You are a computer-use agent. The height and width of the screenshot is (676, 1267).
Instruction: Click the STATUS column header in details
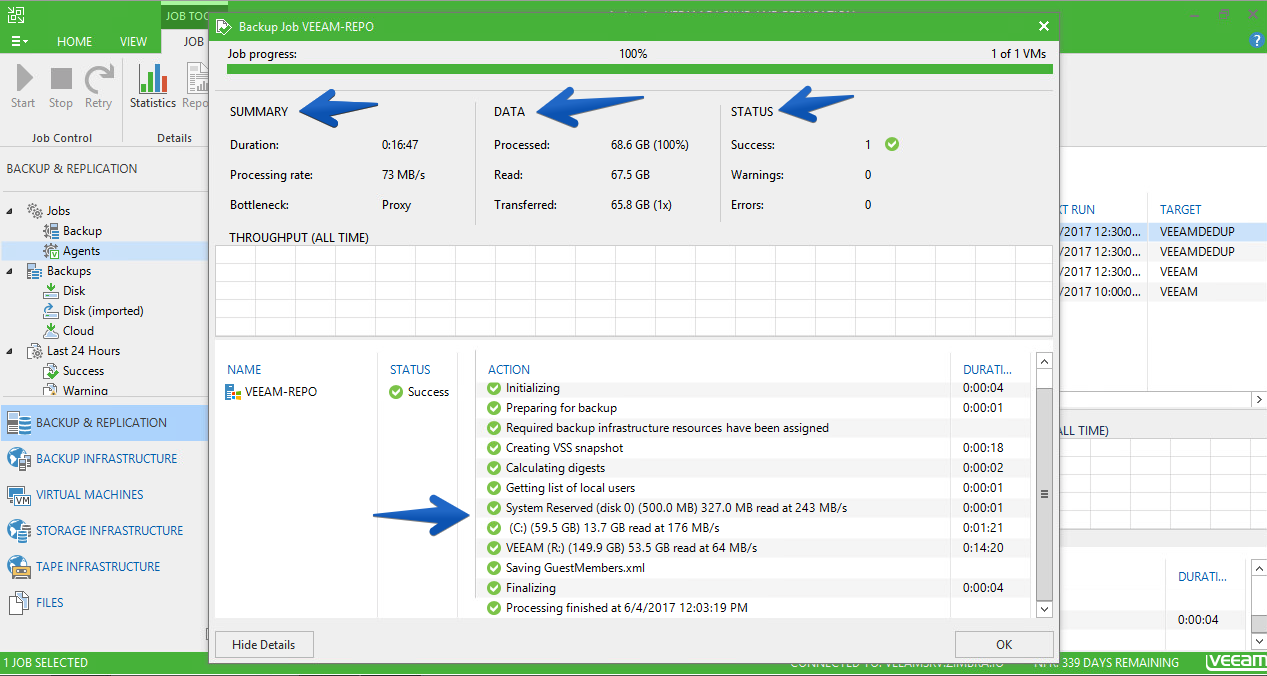pos(410,370)
